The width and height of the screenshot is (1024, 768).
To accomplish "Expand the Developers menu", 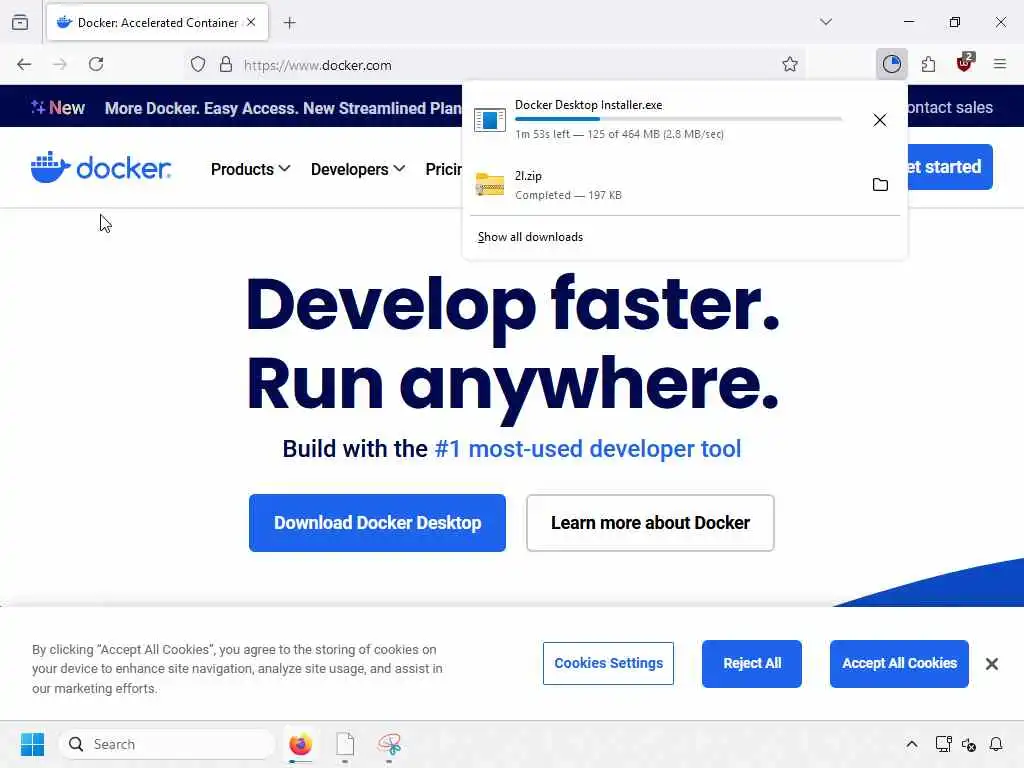I will click(x=358, y=169).
